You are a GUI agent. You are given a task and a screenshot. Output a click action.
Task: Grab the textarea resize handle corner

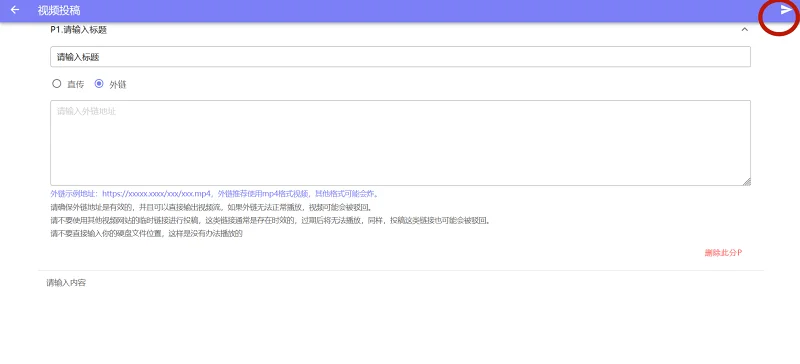pos(746,182)
